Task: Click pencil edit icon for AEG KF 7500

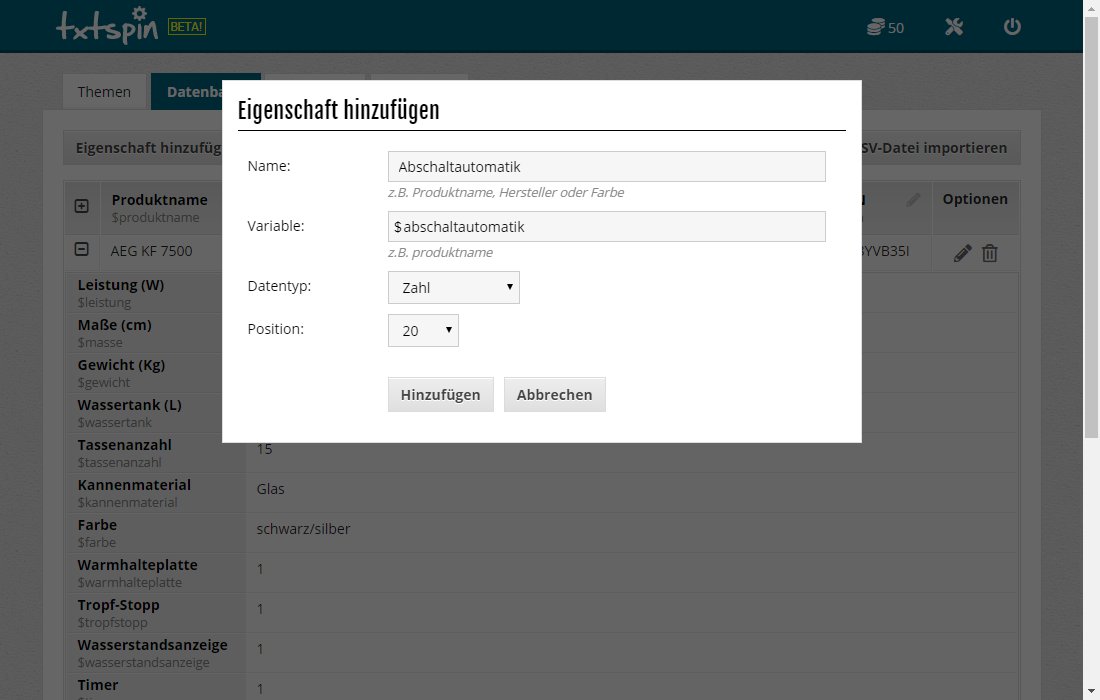Action: [x=962, y=253]
